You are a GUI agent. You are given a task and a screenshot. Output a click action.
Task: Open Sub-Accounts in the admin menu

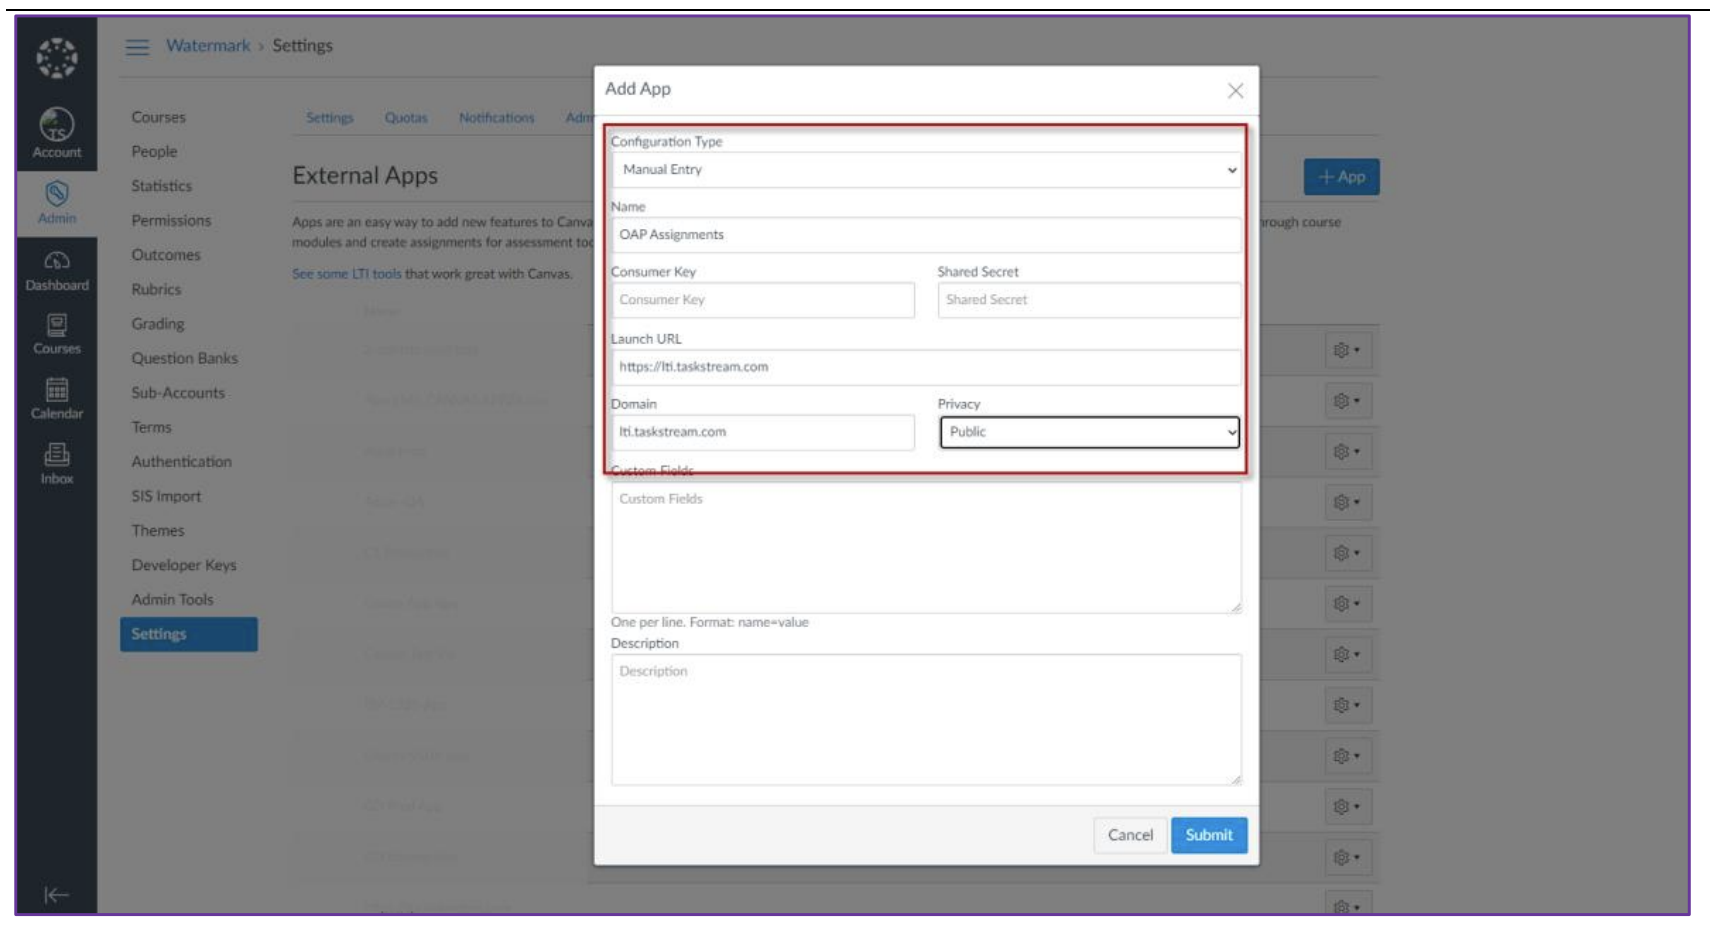178,393
